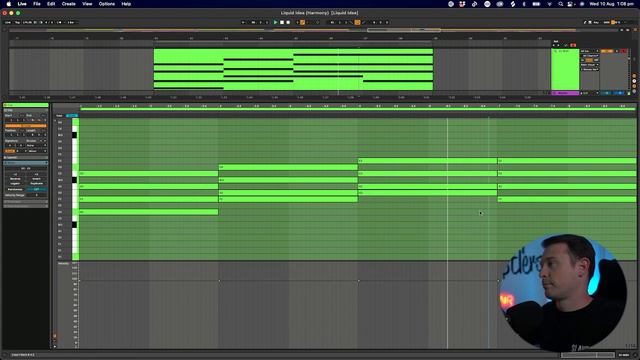Screen dimensions: 640x360
Task: Click the Arrangement Record button
Action: coord(288,22)
